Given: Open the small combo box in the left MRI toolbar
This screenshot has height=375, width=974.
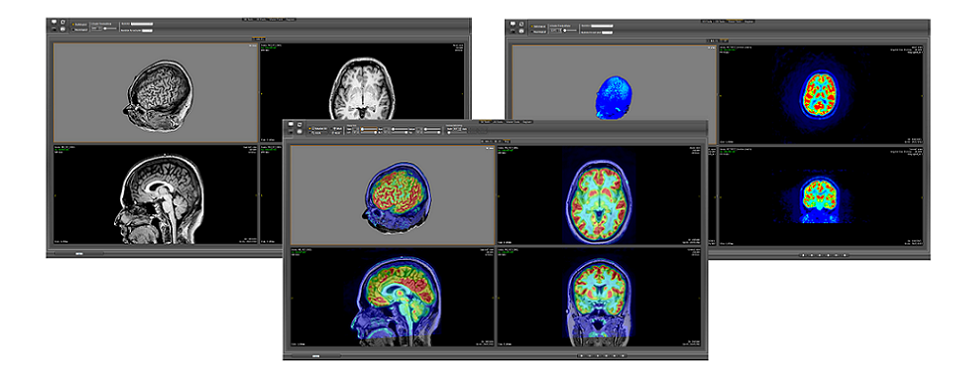Looking at the screenshot, I should (x=96, y=29).
